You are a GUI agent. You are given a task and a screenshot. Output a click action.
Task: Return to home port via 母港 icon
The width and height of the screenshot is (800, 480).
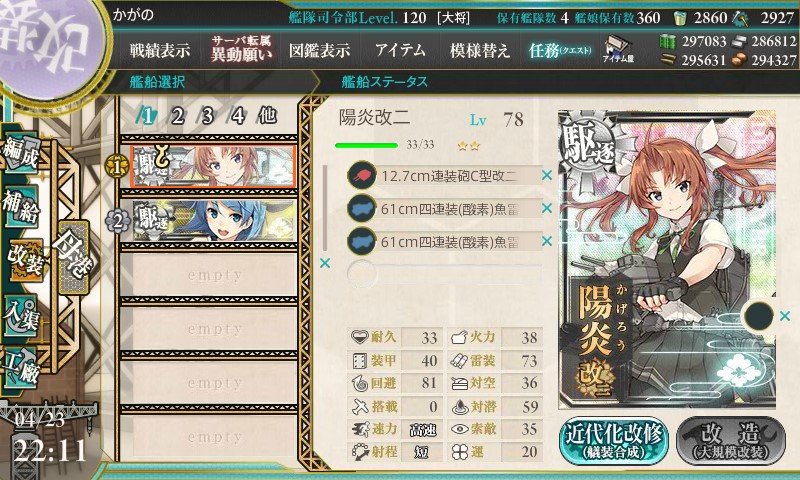pos(73,257)
